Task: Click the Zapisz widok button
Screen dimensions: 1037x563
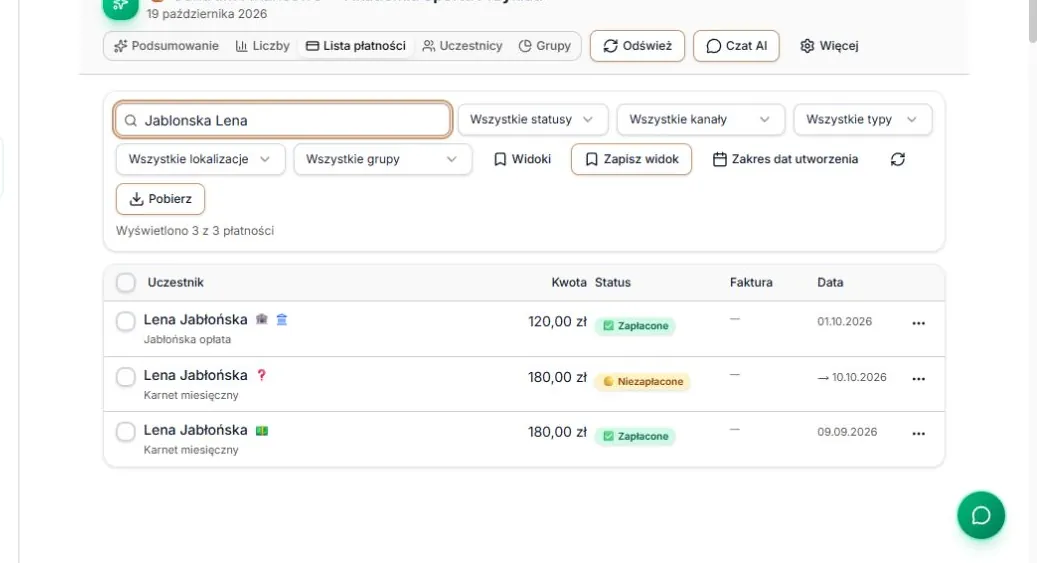Action: coord(632,159)
